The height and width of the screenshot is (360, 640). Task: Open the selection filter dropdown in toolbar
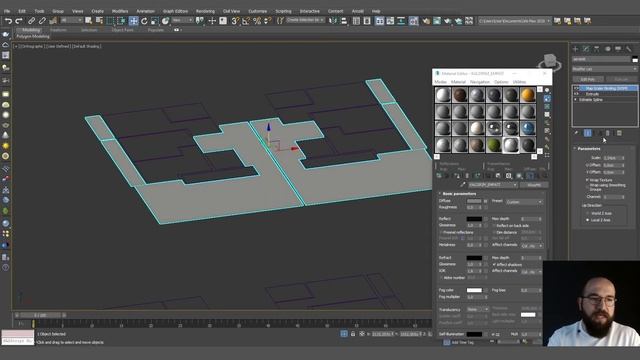click(71, 20)
